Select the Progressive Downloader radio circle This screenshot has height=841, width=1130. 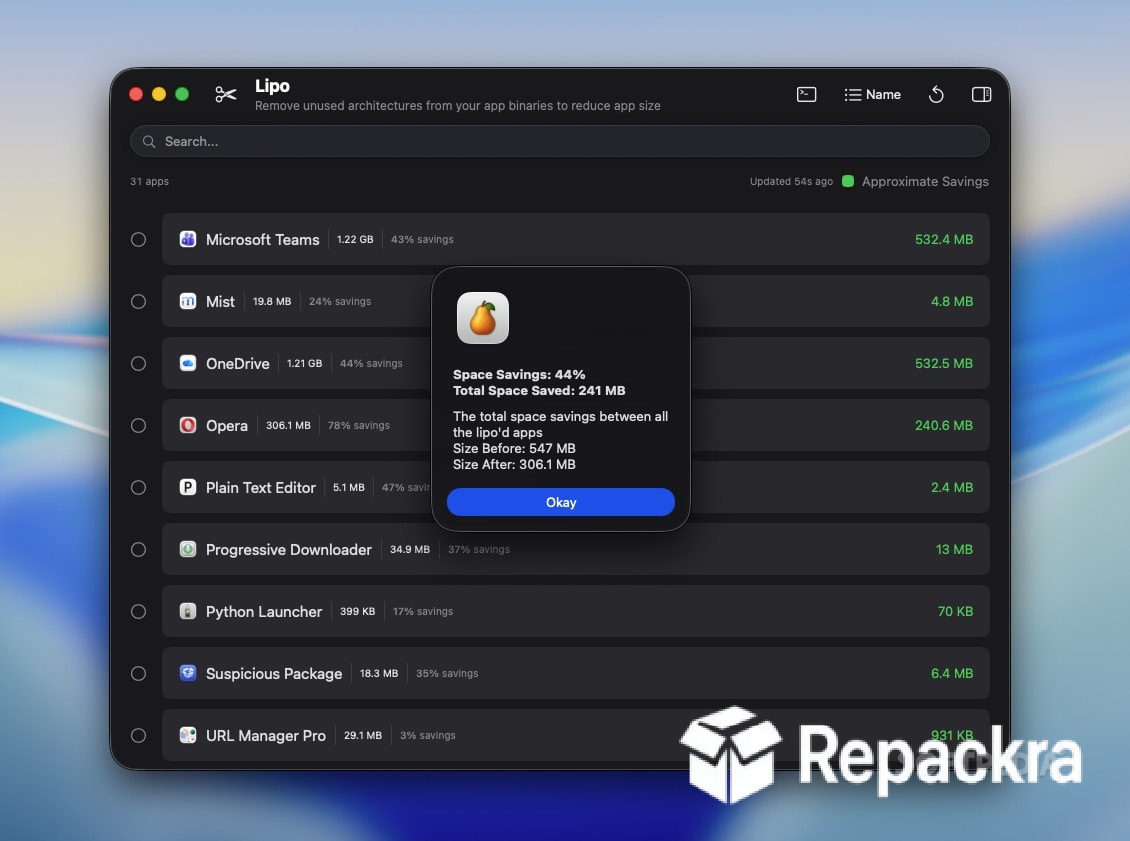coord(138,549)
